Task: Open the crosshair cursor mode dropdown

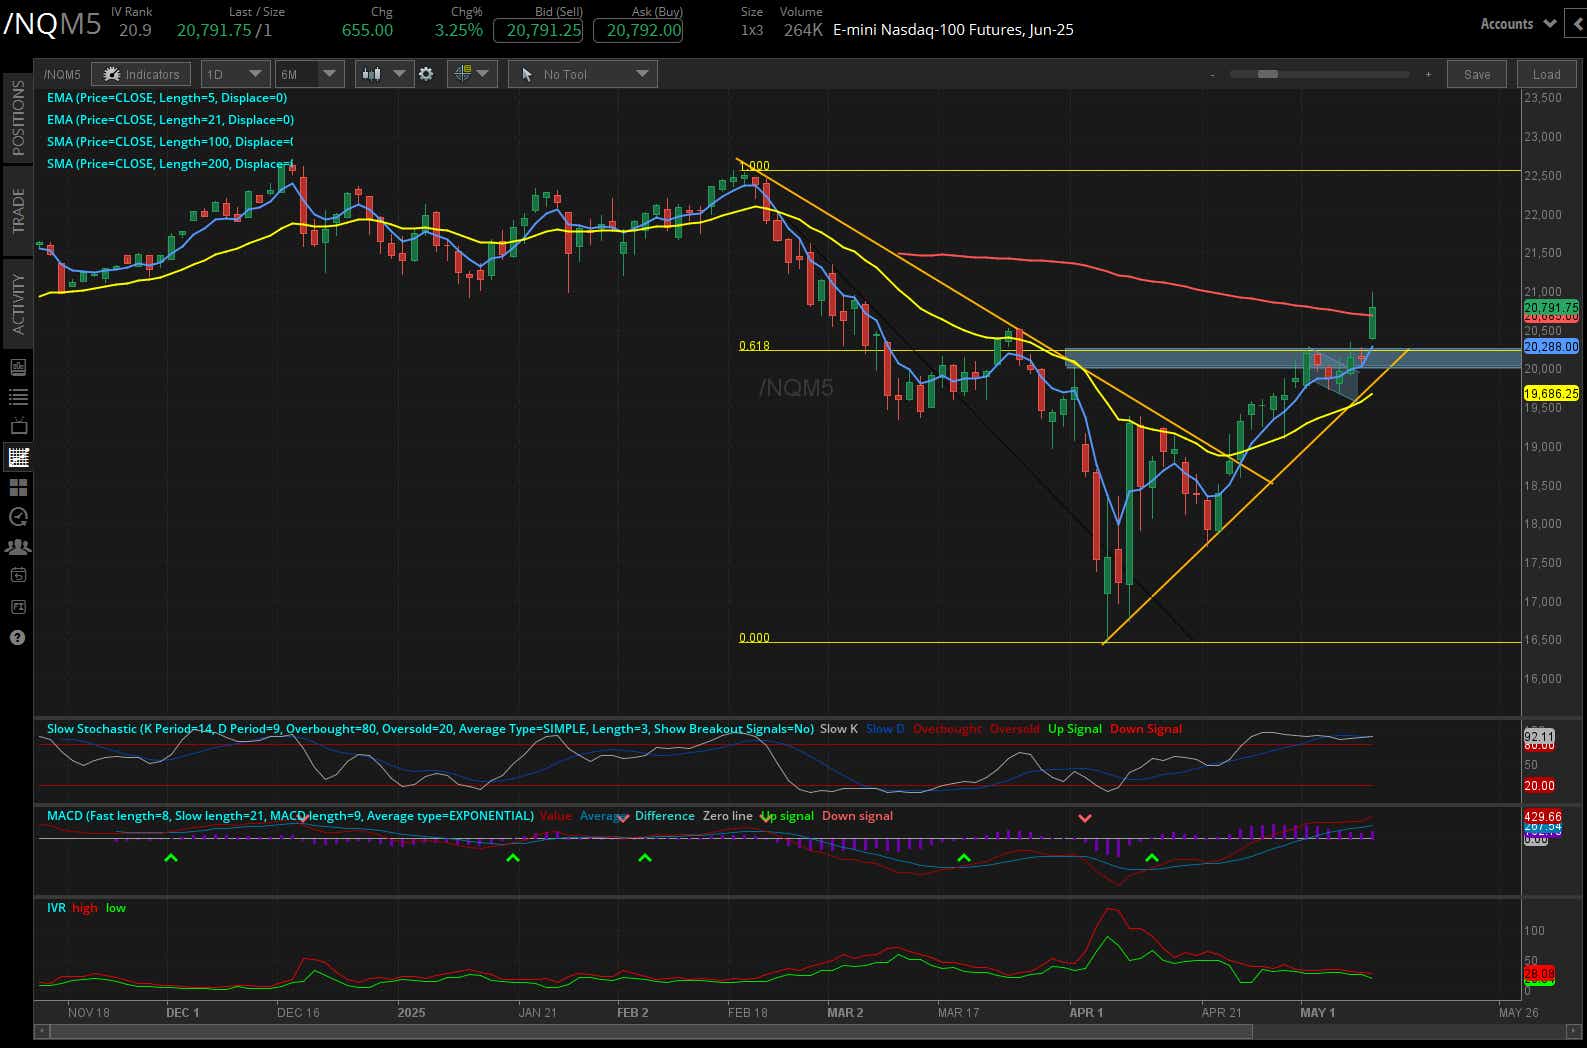Action: coord(472,74)
